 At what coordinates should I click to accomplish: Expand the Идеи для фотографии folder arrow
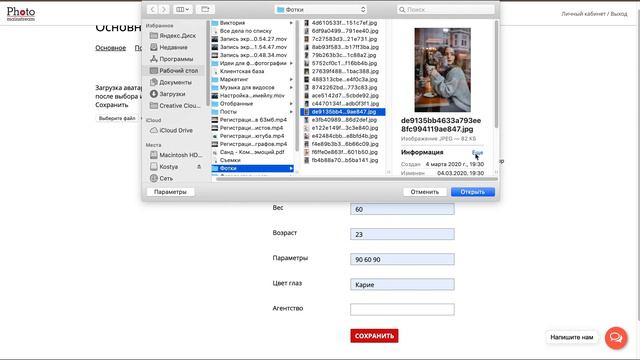(291, 63)
